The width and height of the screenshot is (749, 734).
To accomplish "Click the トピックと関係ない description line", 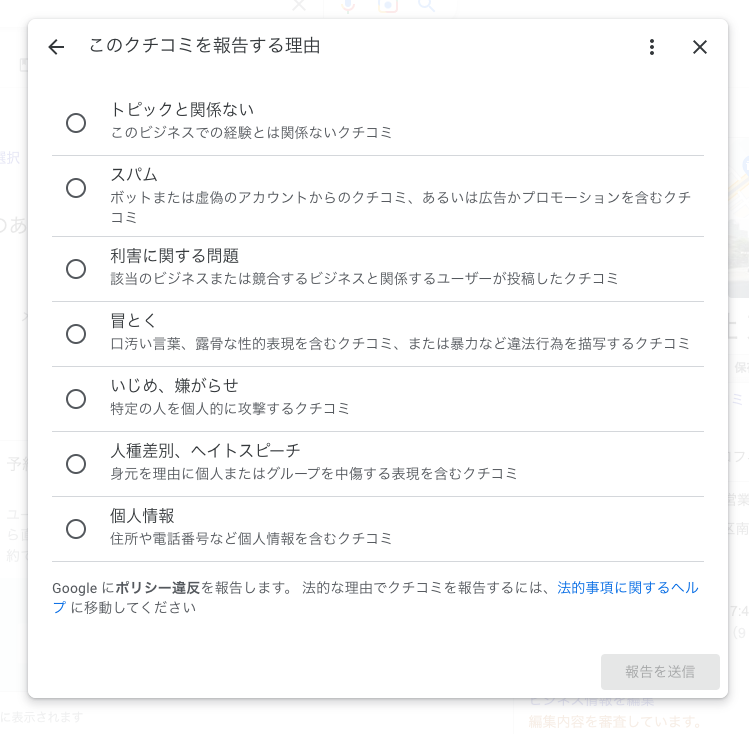I will coord(251,133).
